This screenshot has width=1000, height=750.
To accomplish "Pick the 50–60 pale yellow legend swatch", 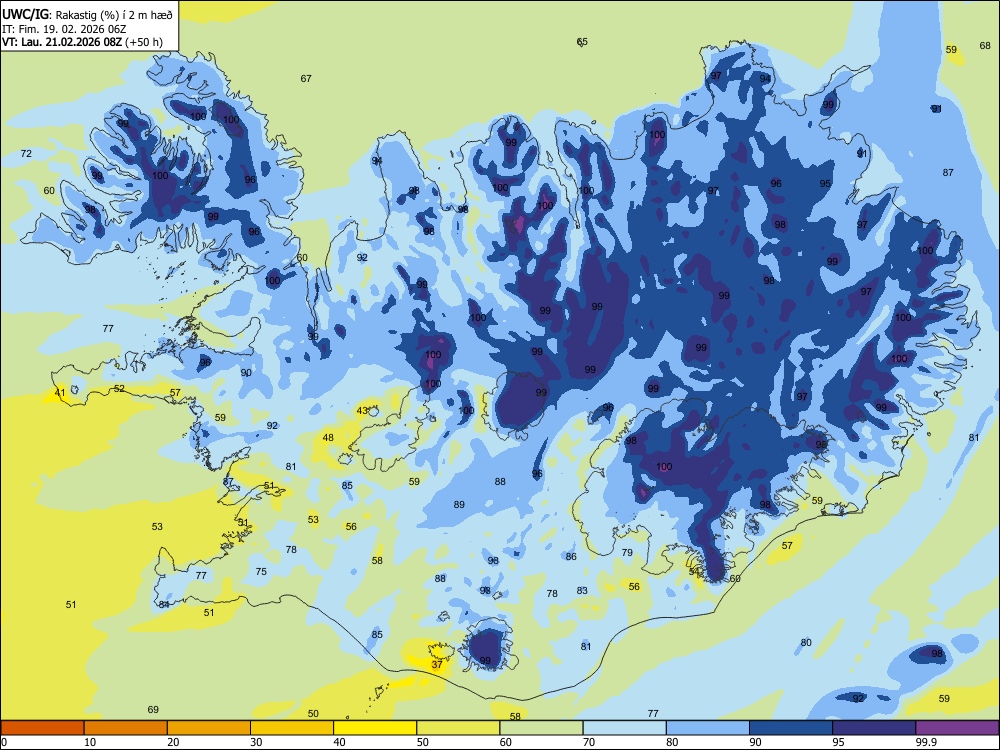I will coord(458,728).
